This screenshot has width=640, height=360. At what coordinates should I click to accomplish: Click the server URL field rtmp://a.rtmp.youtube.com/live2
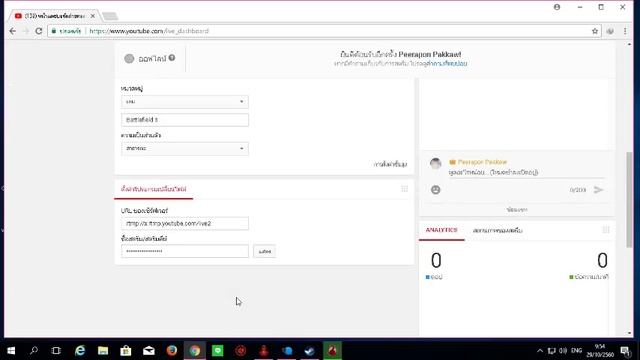(x=184, y=223)
